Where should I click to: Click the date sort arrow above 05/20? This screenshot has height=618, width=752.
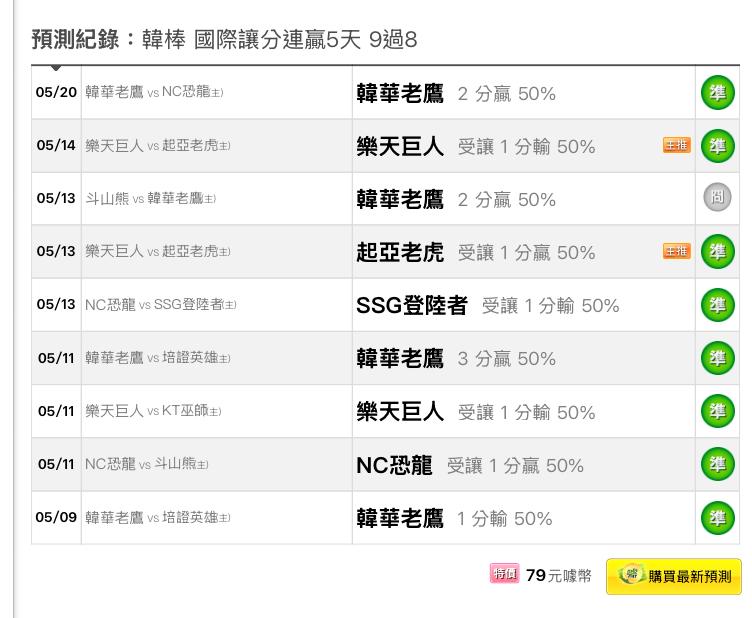56,68
